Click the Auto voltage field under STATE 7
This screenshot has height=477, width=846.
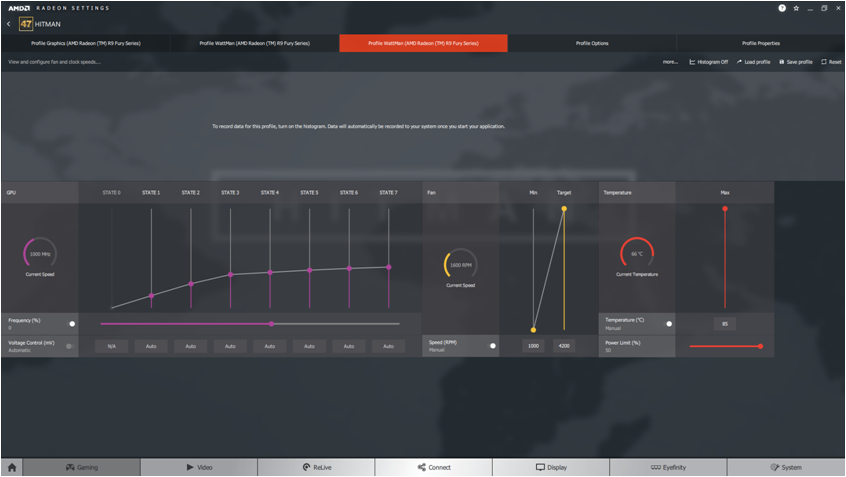point(388,346)
